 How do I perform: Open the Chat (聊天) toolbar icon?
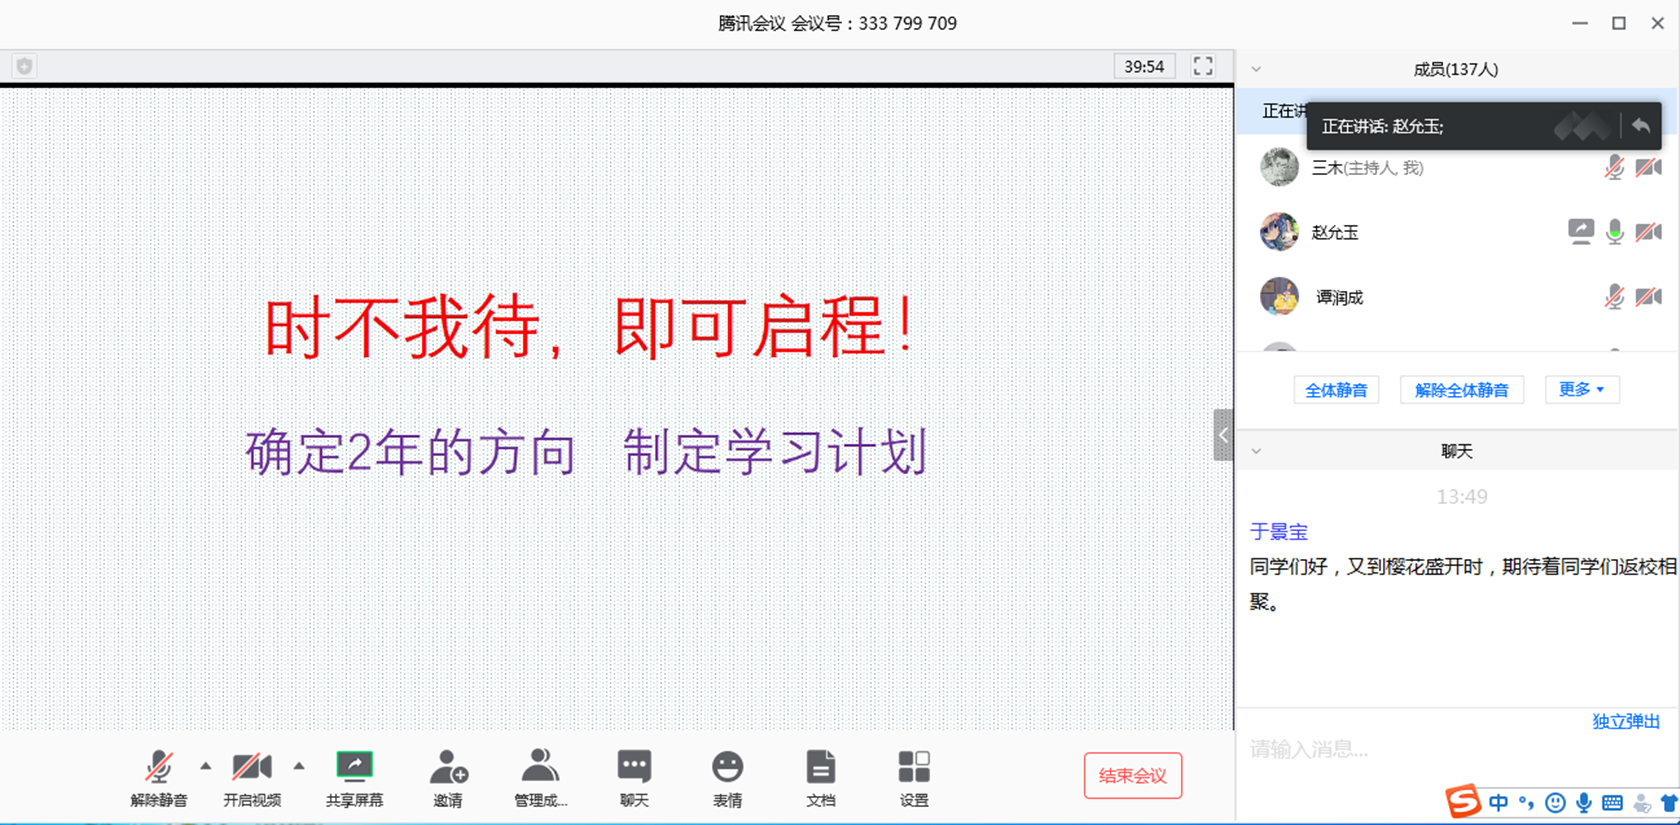[x=634, y=768]
